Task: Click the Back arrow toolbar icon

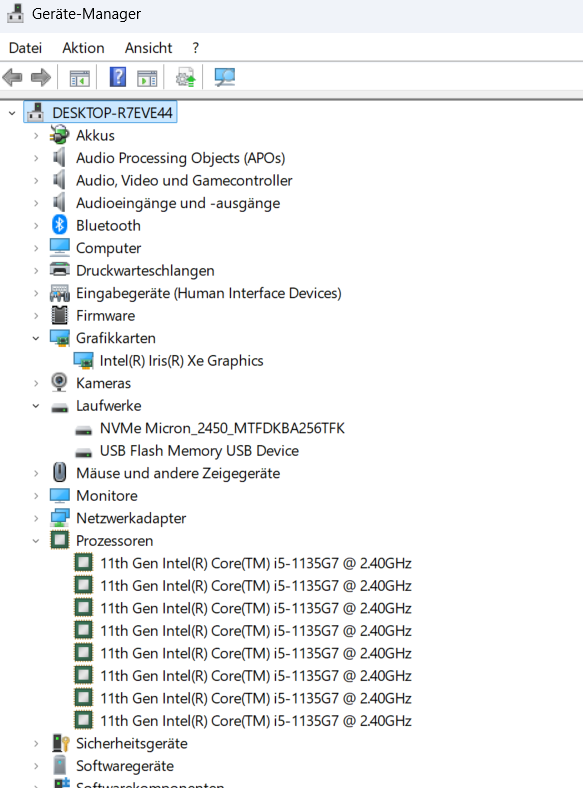Action: click(13, 77)
